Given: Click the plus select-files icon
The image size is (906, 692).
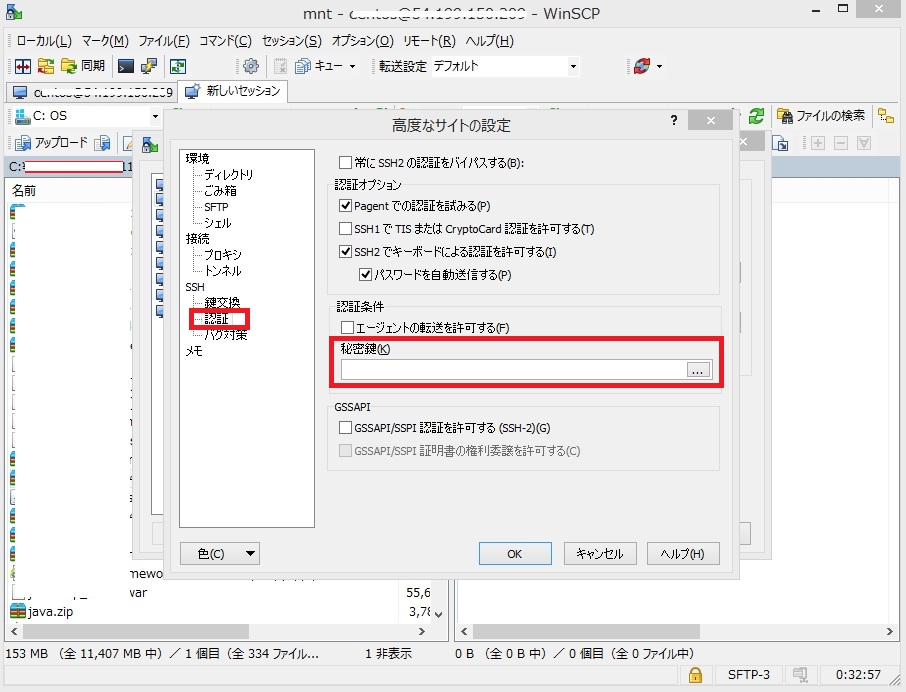Looking at the screenshot, I should click(x=818, y=143).
